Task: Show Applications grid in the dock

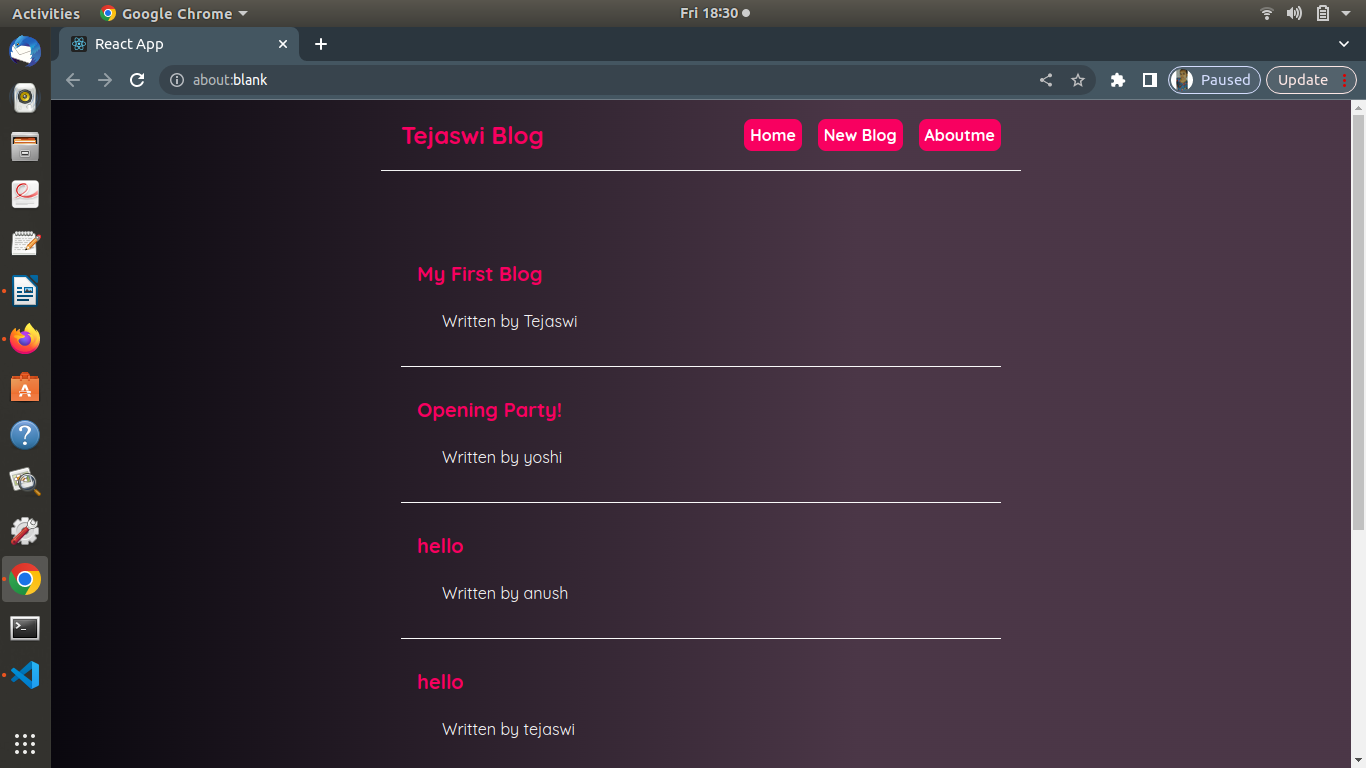Action: [25, 743]
